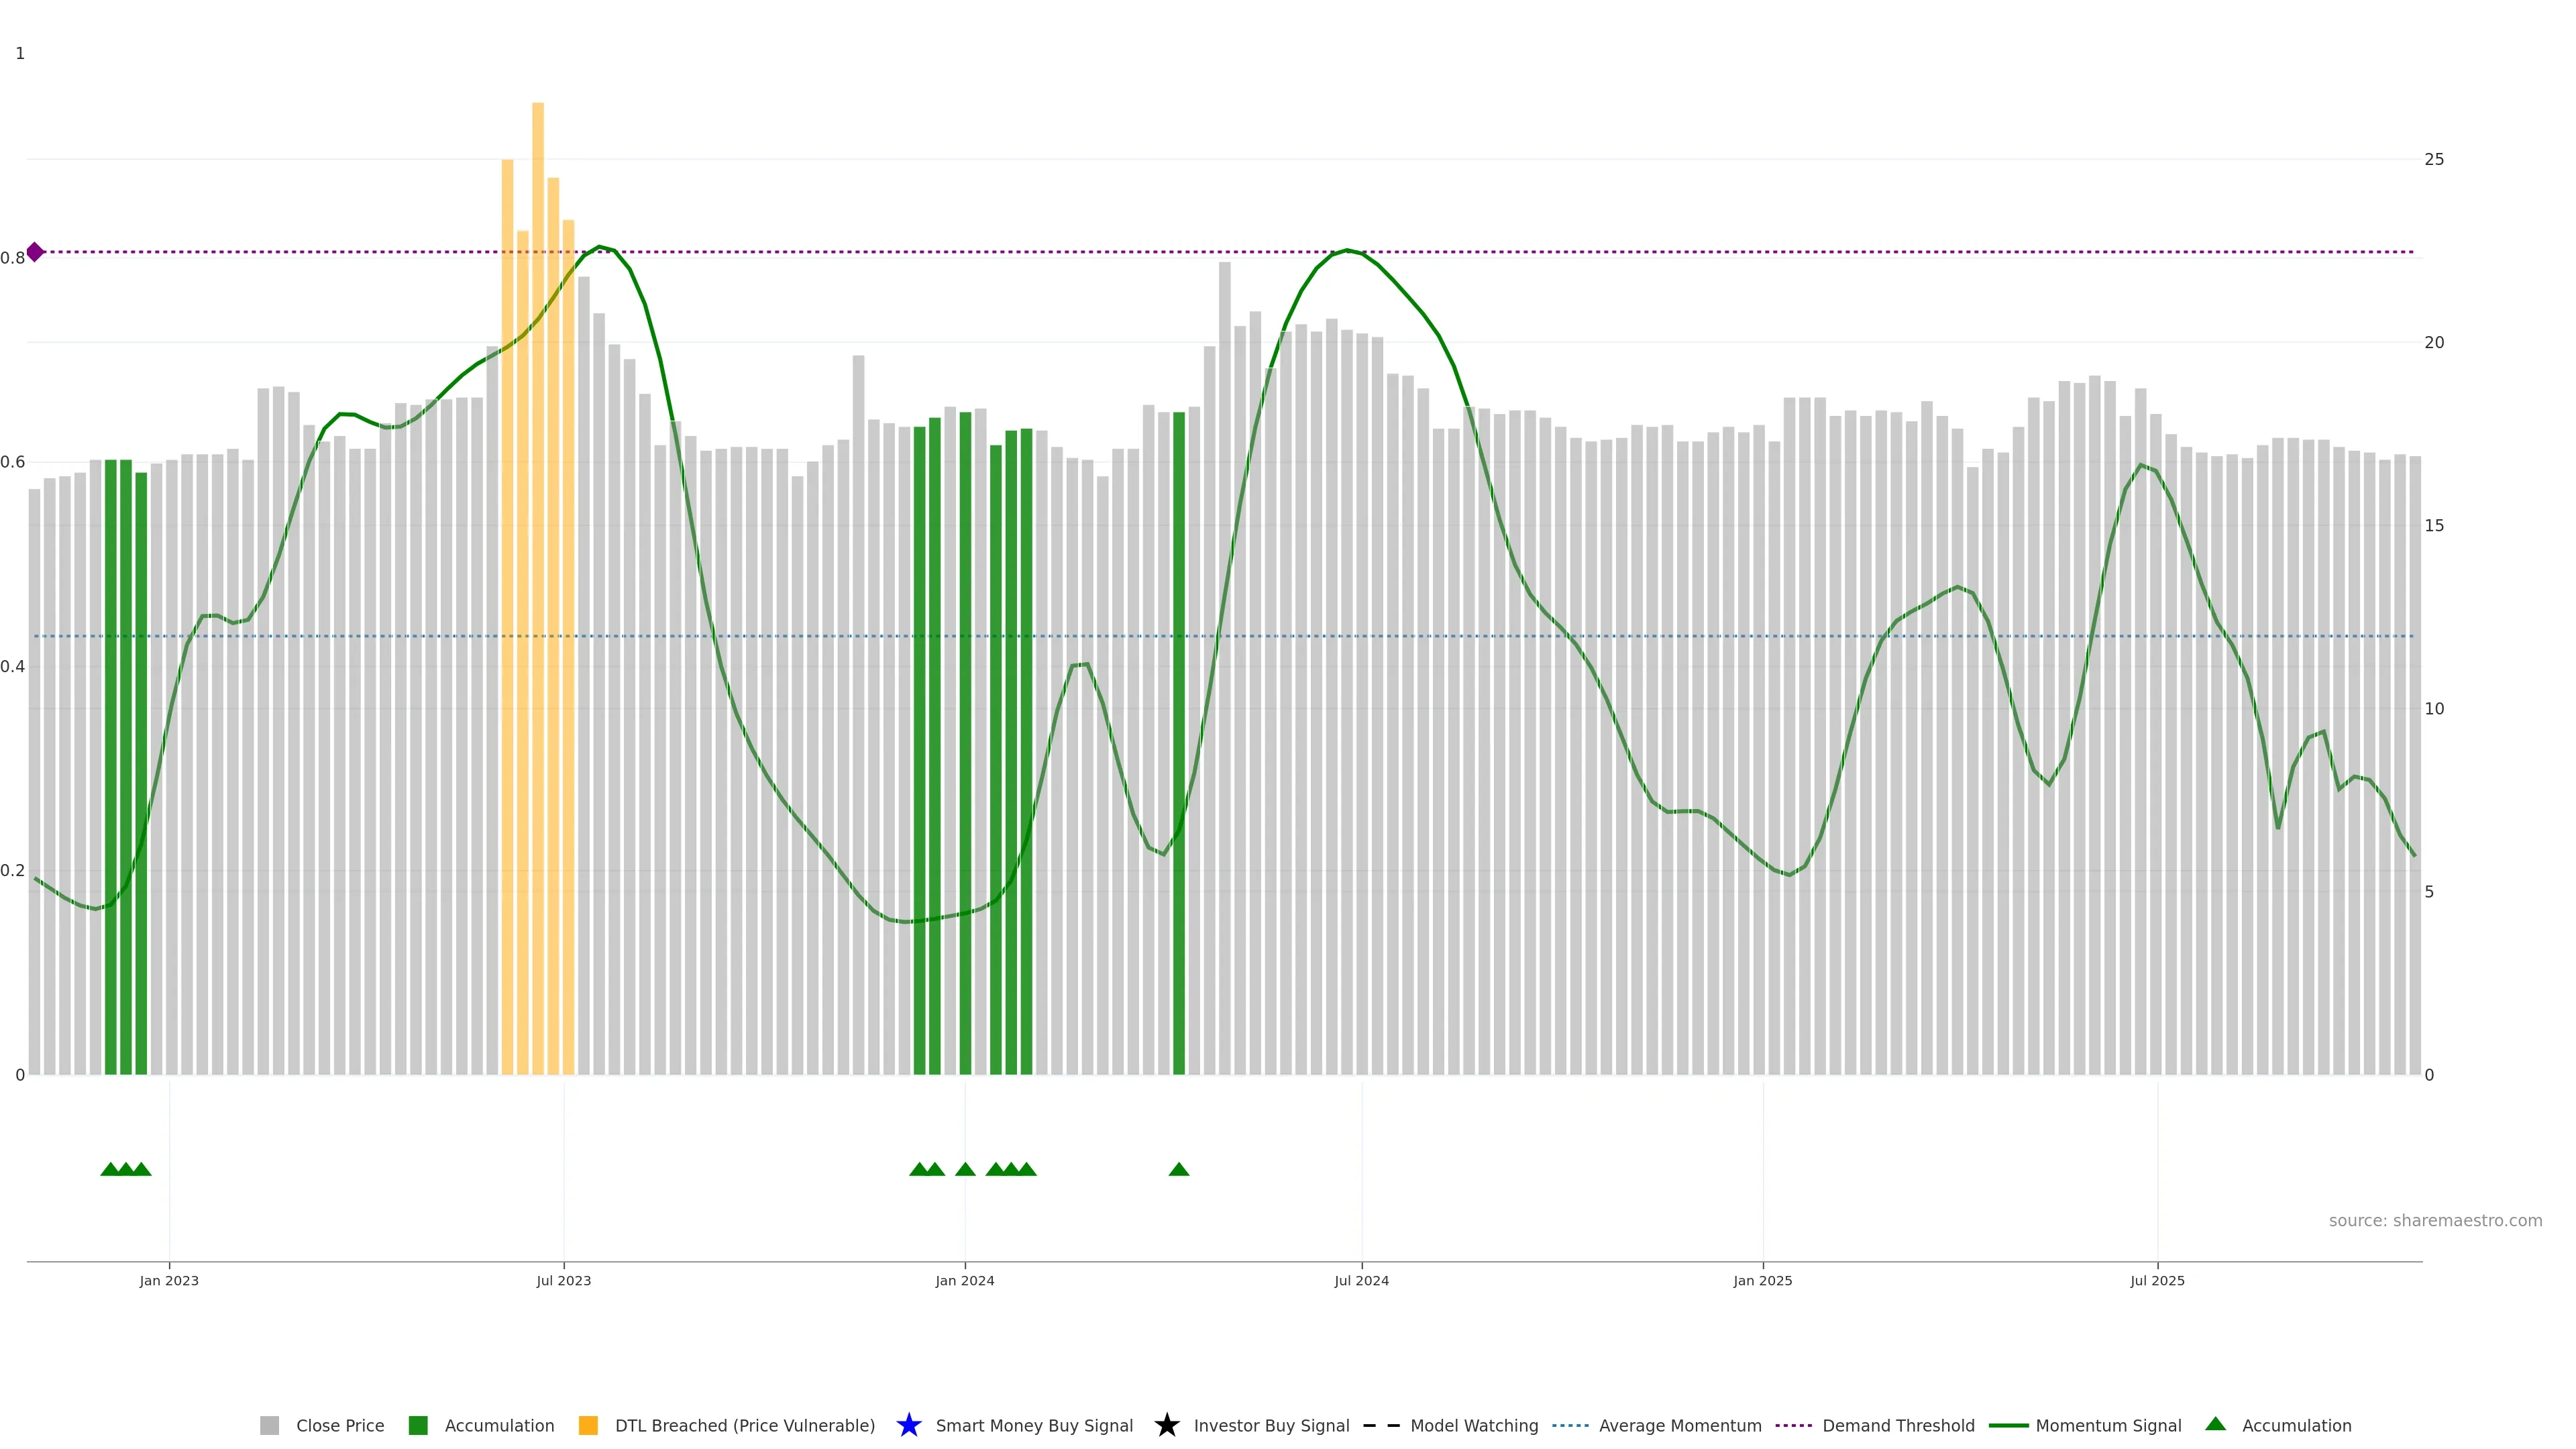Click the Jul 2024 axis label
The width and height of the screenshot is (2576, 1449).
tap(1361, 1280)
